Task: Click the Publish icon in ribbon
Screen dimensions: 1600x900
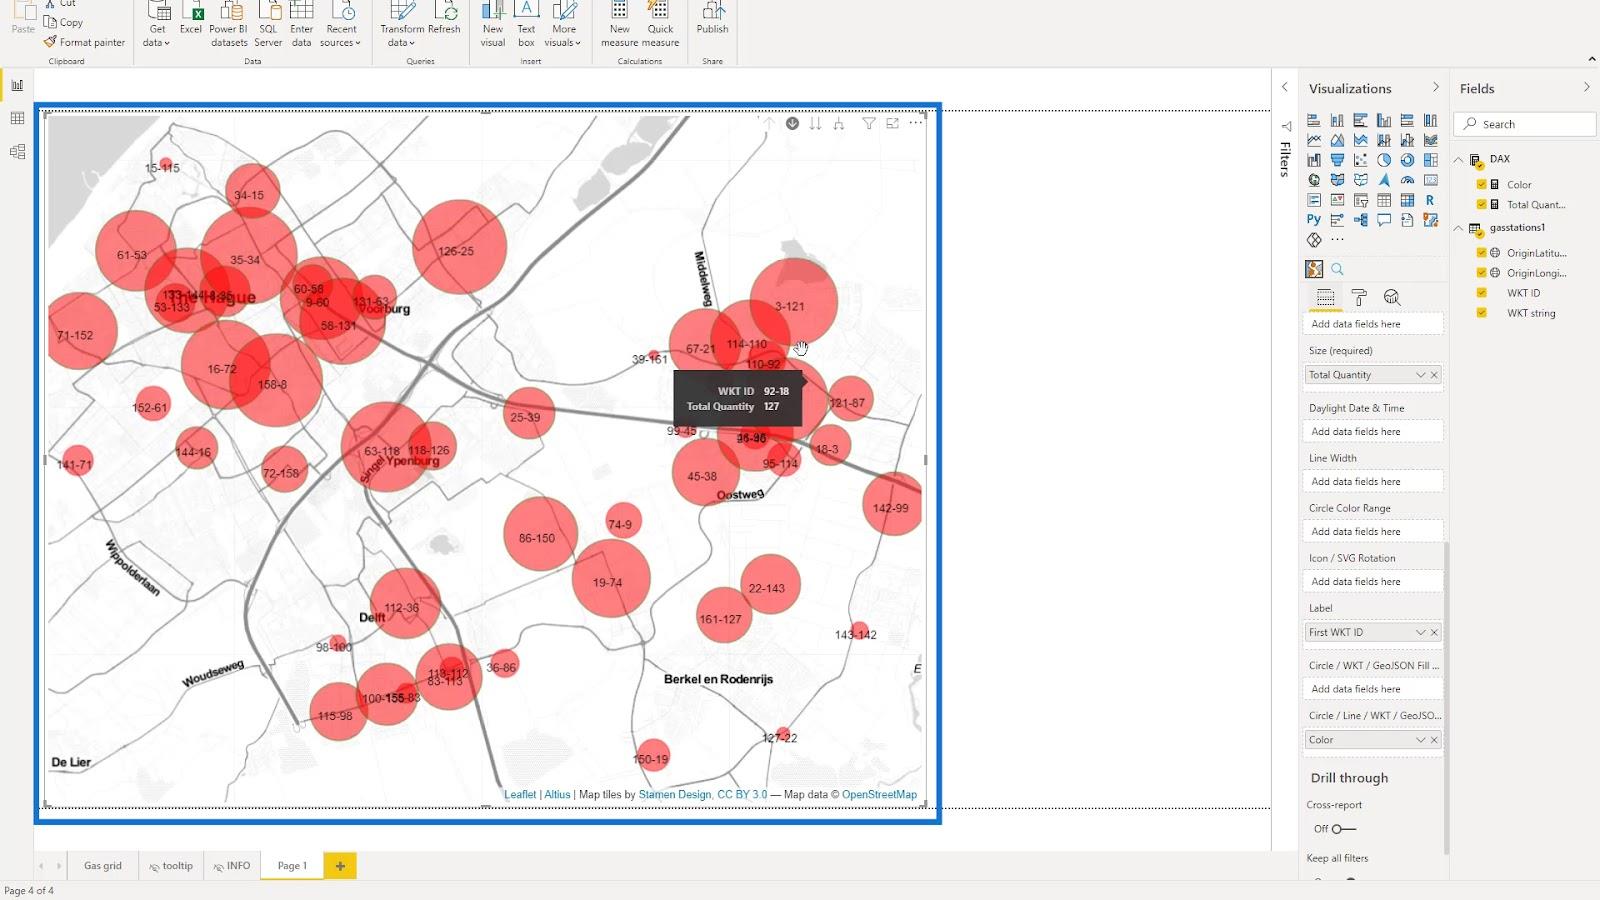Action: 712,20
